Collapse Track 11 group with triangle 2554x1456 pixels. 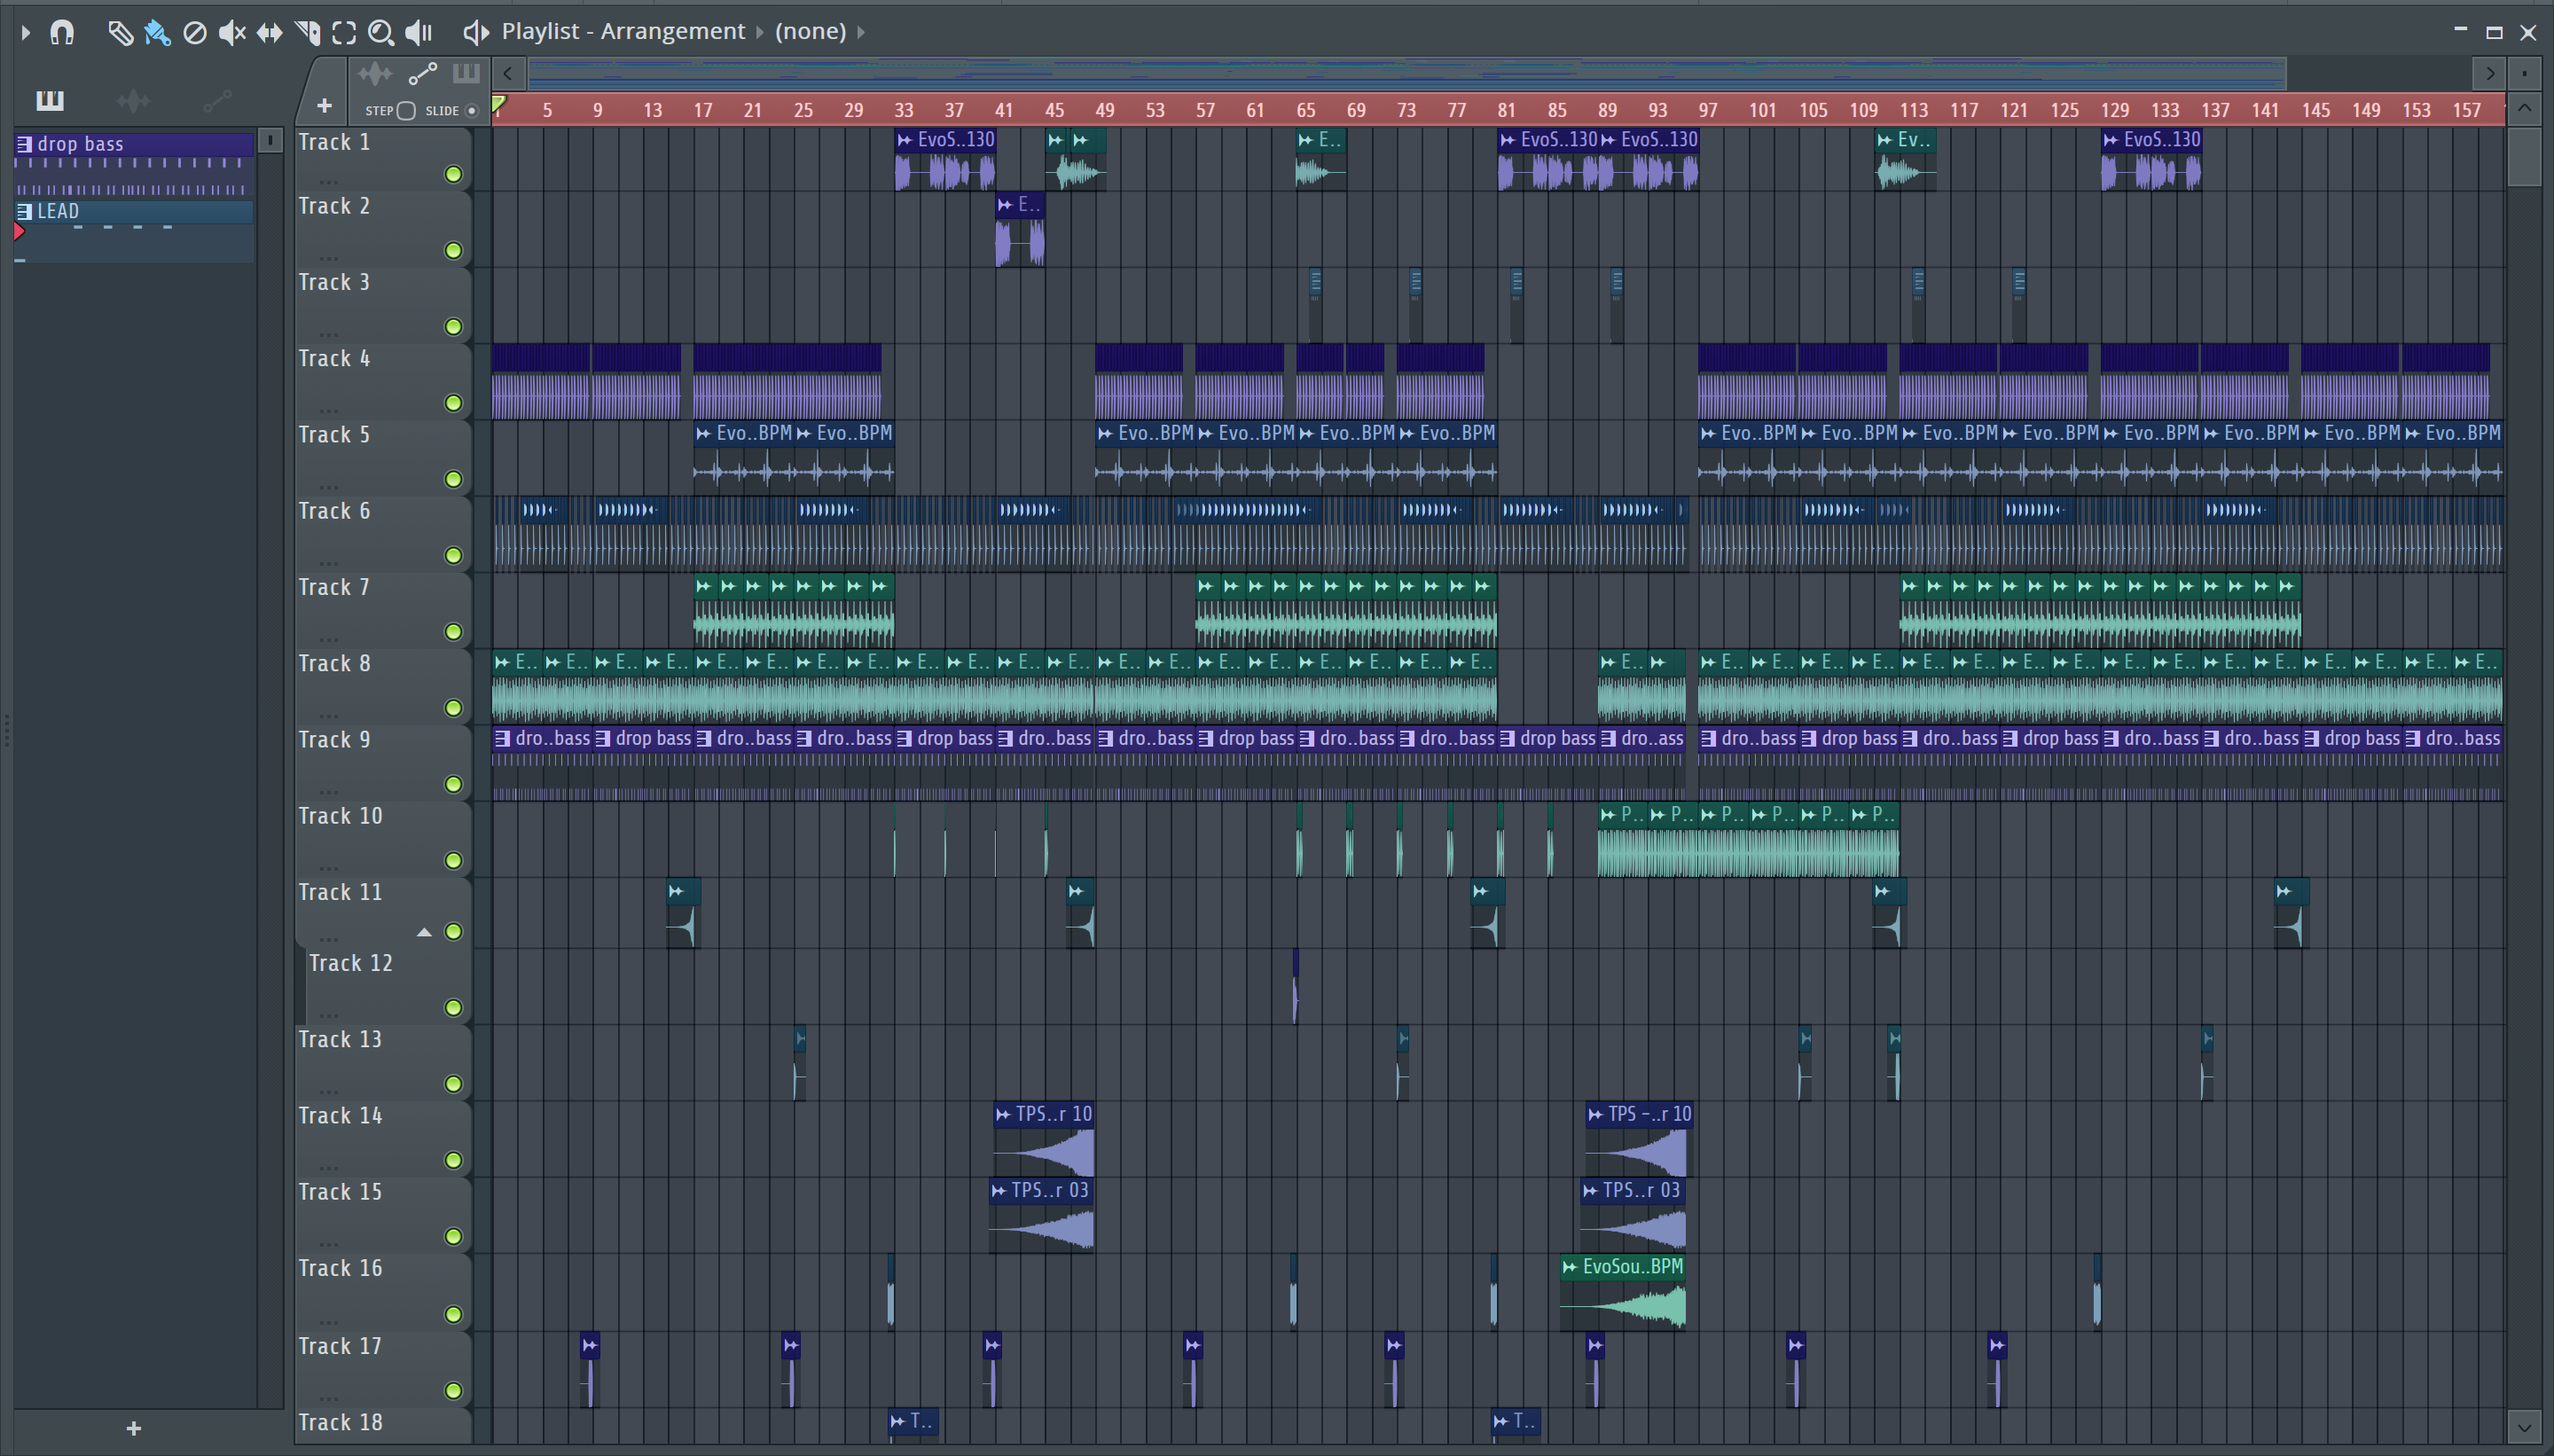(x=424, y=932)
